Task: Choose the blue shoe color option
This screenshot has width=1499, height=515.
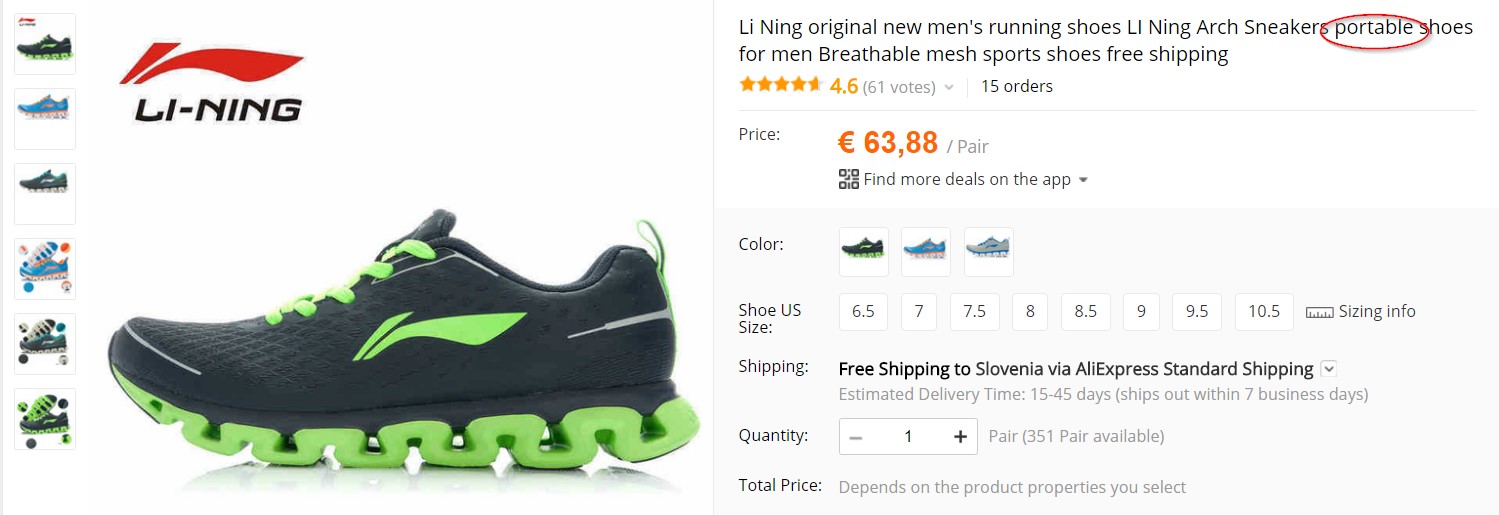Action: pos(926,251)
